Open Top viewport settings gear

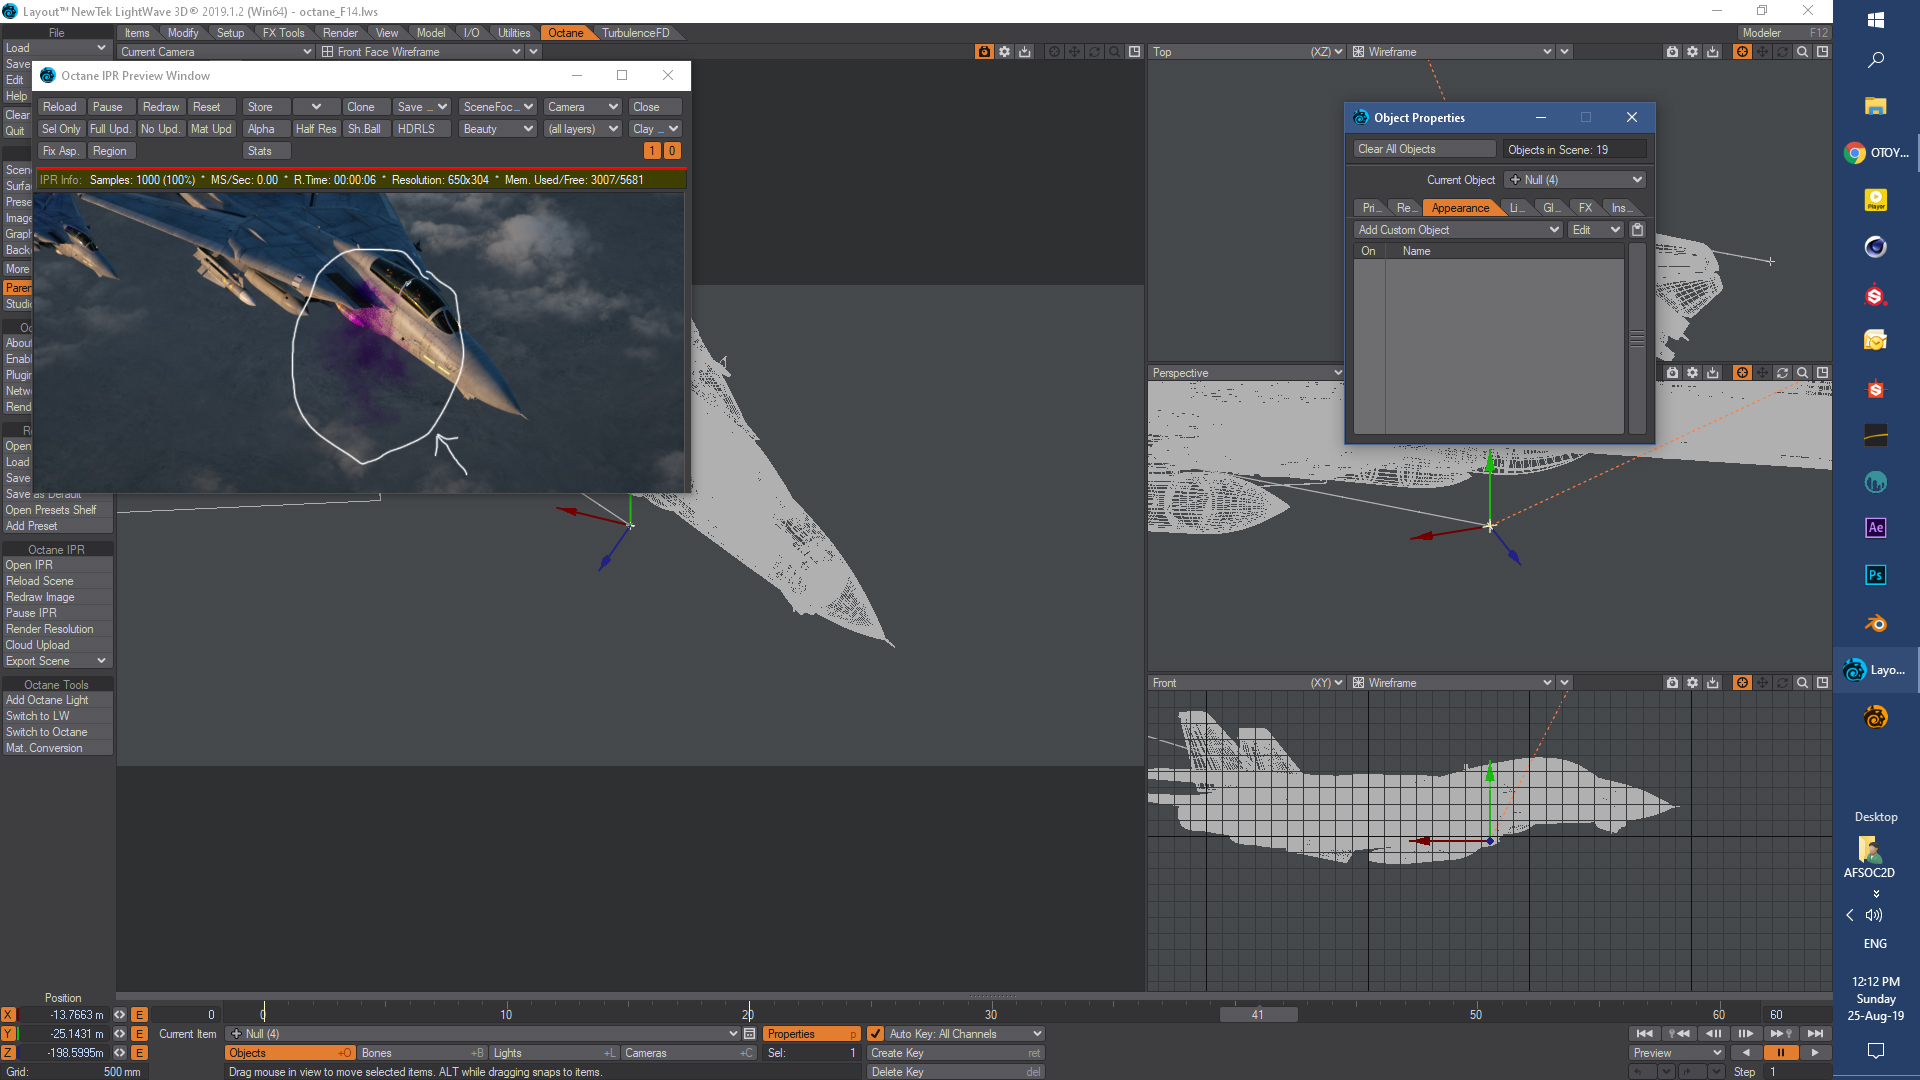pos(1692,52)
